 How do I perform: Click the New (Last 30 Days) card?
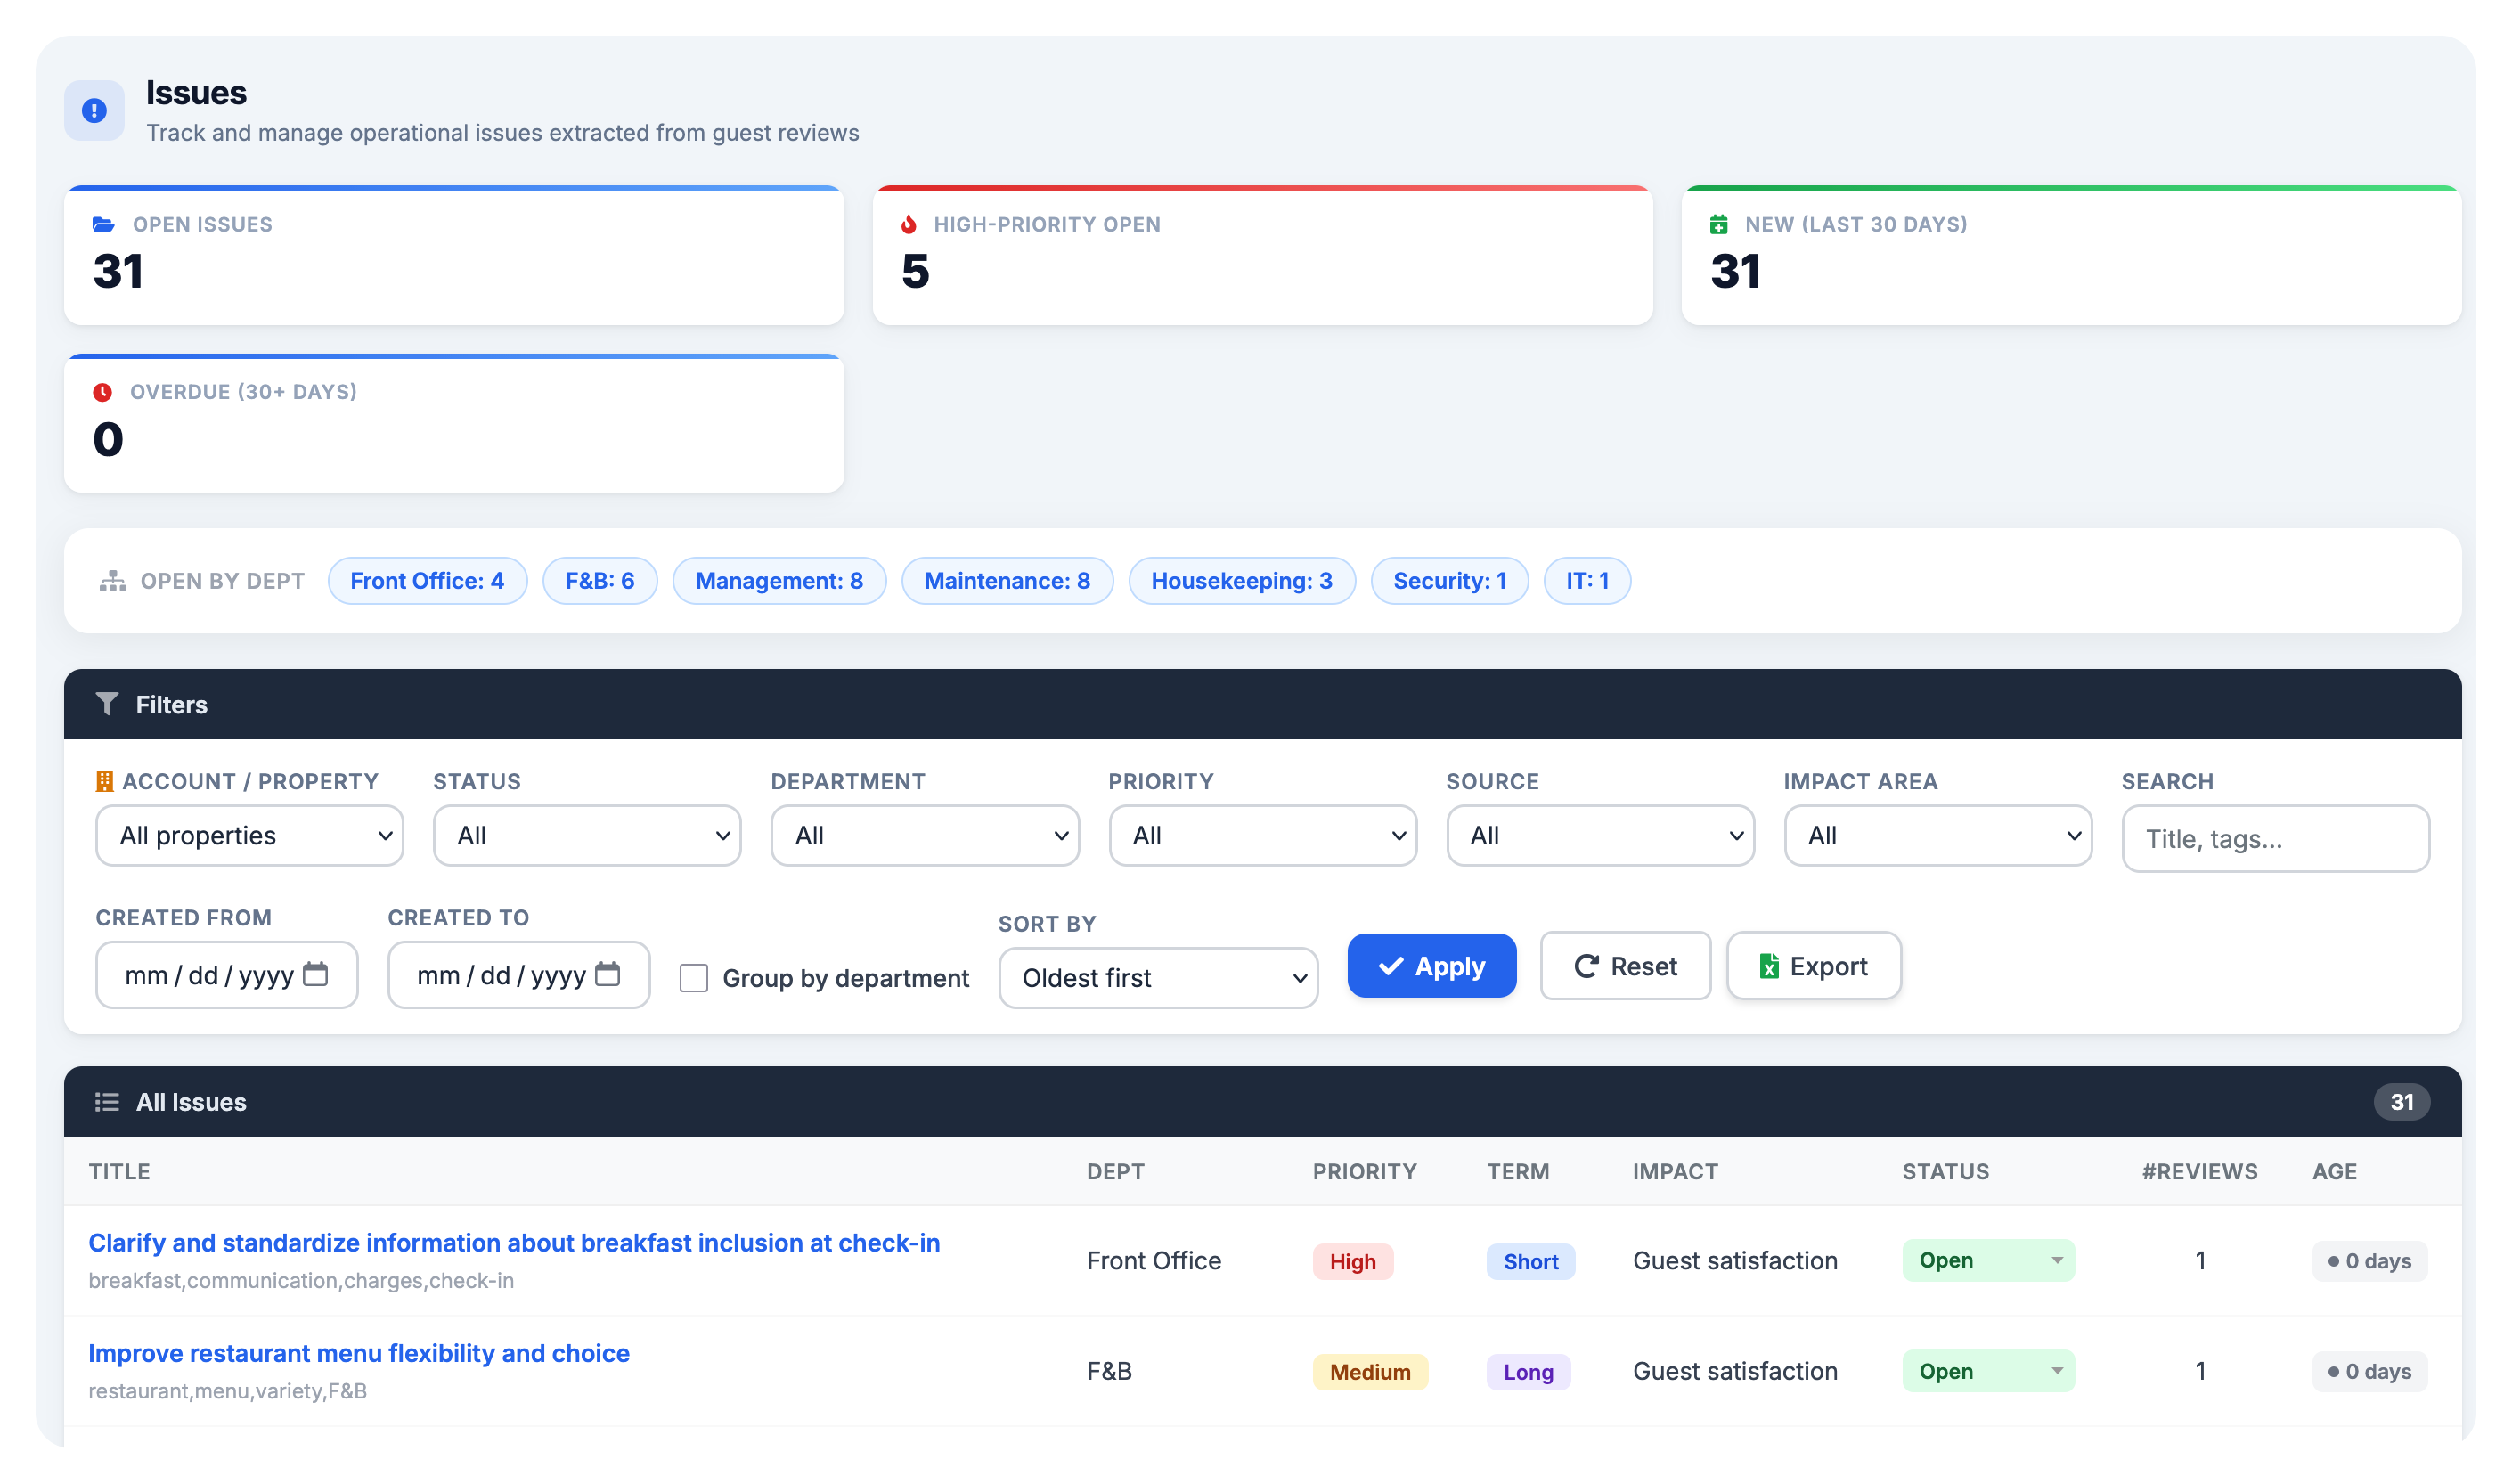[x=2071, y=256]
